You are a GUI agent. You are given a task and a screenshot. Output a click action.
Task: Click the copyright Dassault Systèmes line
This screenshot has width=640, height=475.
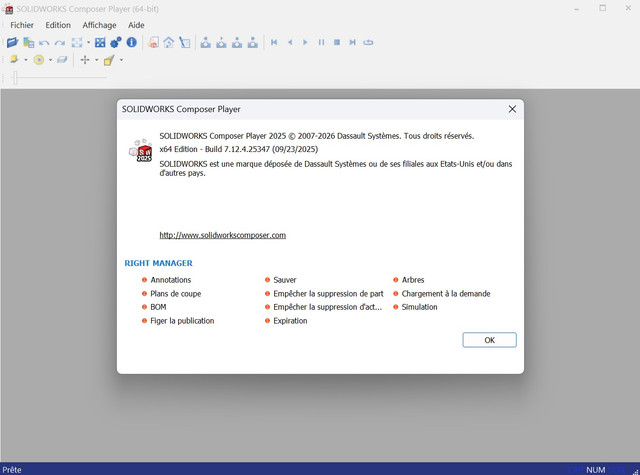coord(317,136)
